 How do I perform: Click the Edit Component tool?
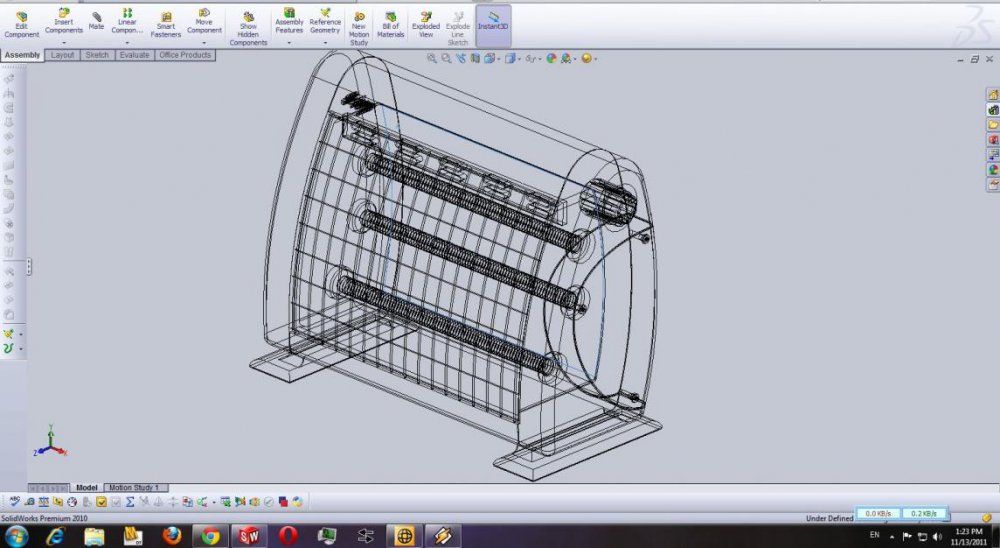click(22, 26)
